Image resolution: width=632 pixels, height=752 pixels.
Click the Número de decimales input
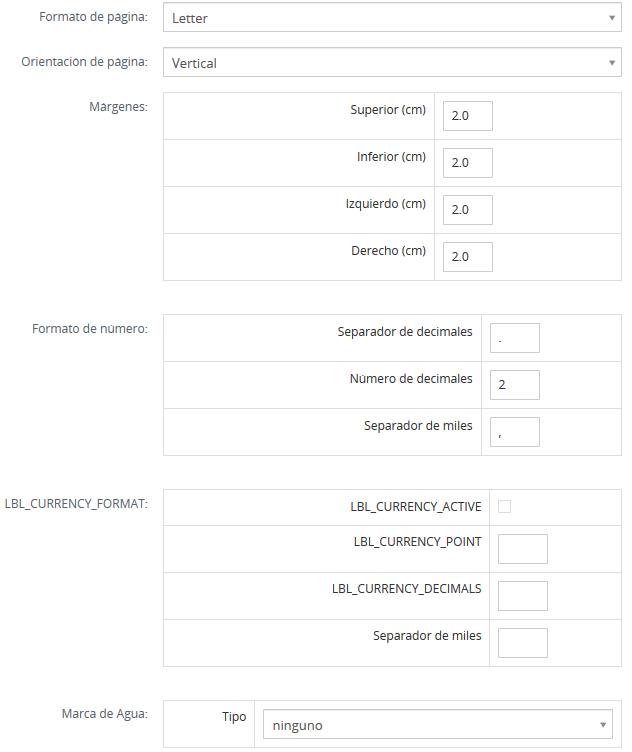[514, 385]
